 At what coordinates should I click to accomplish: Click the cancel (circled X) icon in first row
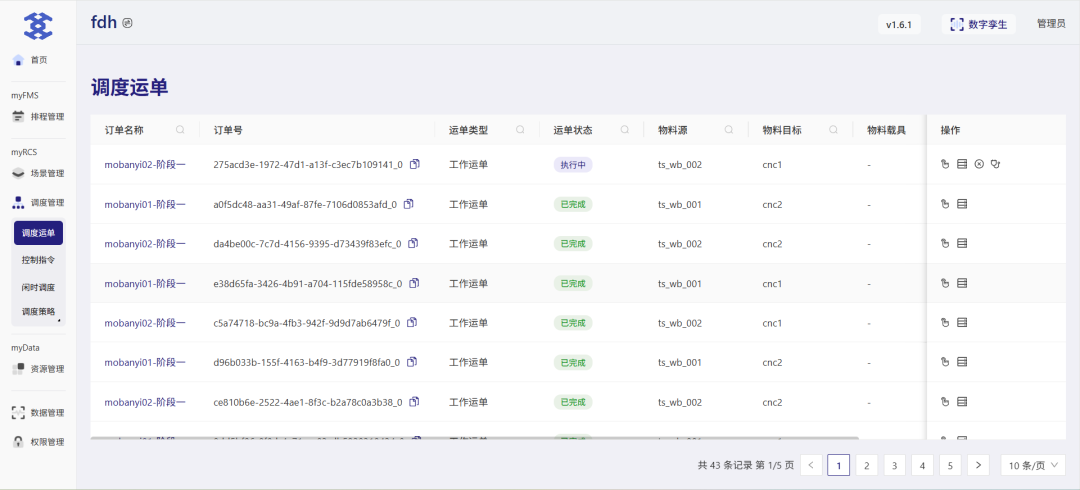click(x=979, y=164)
